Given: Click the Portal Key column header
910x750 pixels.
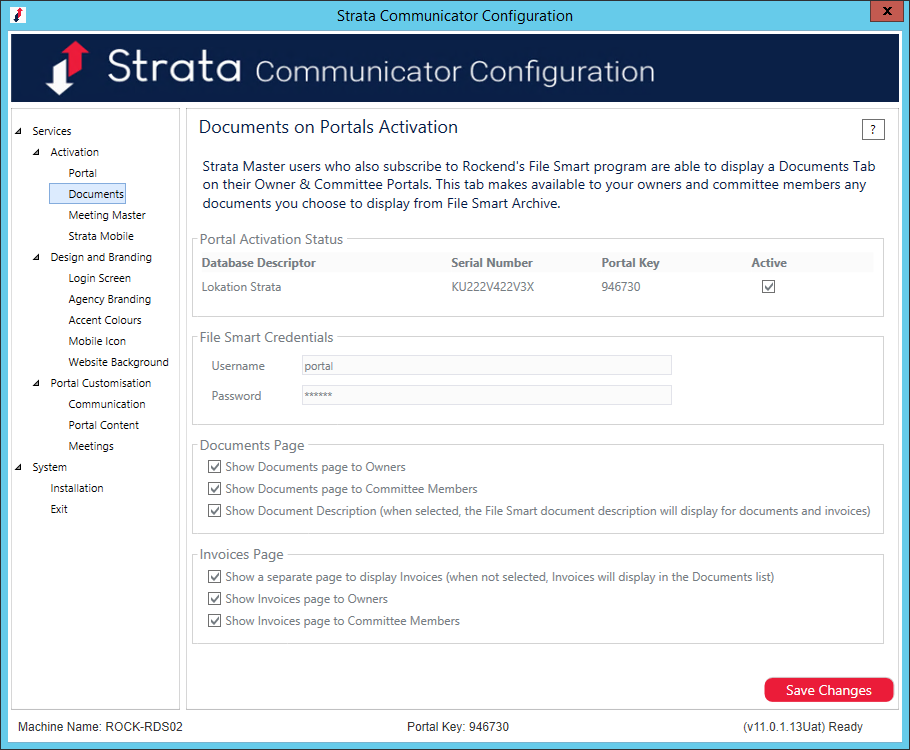Looking at the screenshot, I should coord(630,263).
